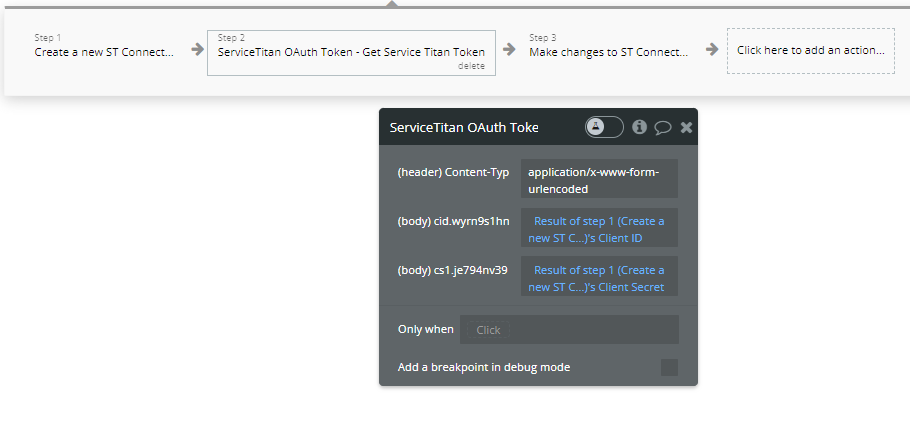Screen dimensions: 910x429
Task: Click the pointer caret above the workflow steps
Action: [x=393, y=4]
